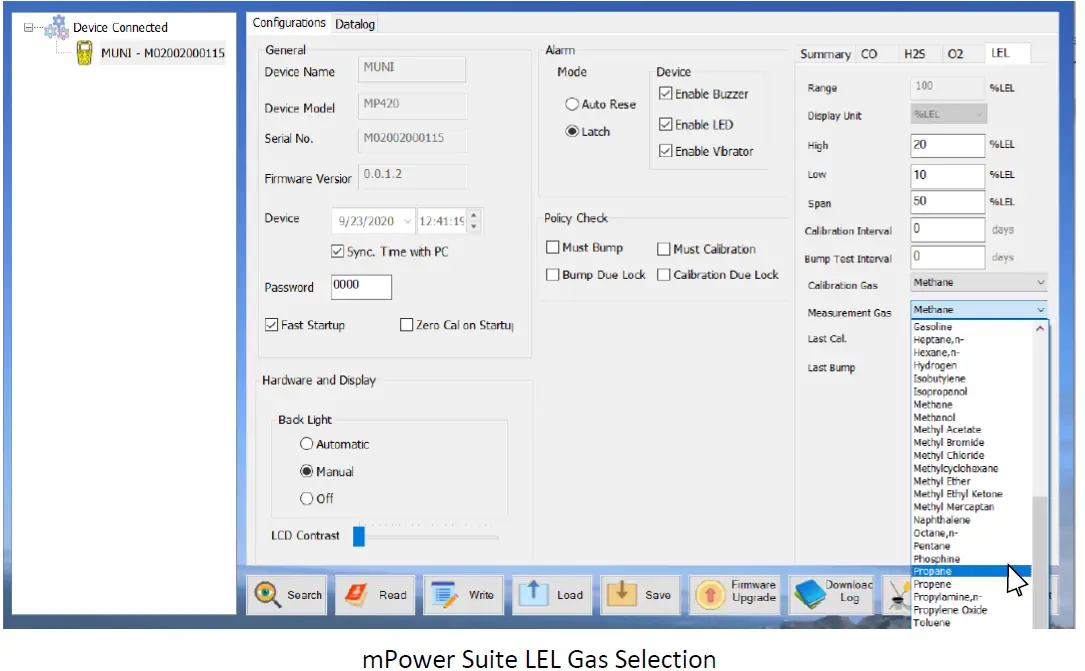Click the Download Log book icon

[x=808, y=595]
